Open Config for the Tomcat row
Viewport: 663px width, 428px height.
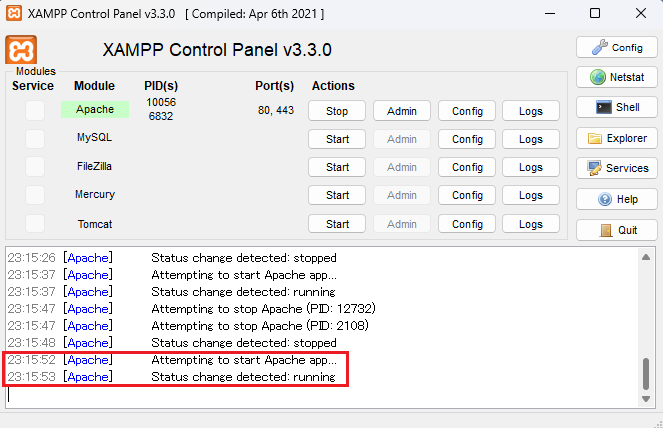(x=467, y=224)
